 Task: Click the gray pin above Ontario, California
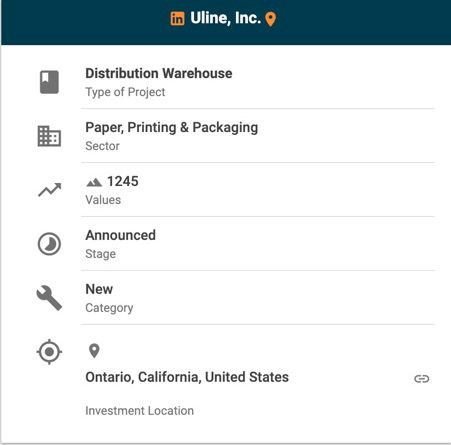point(94,351)
